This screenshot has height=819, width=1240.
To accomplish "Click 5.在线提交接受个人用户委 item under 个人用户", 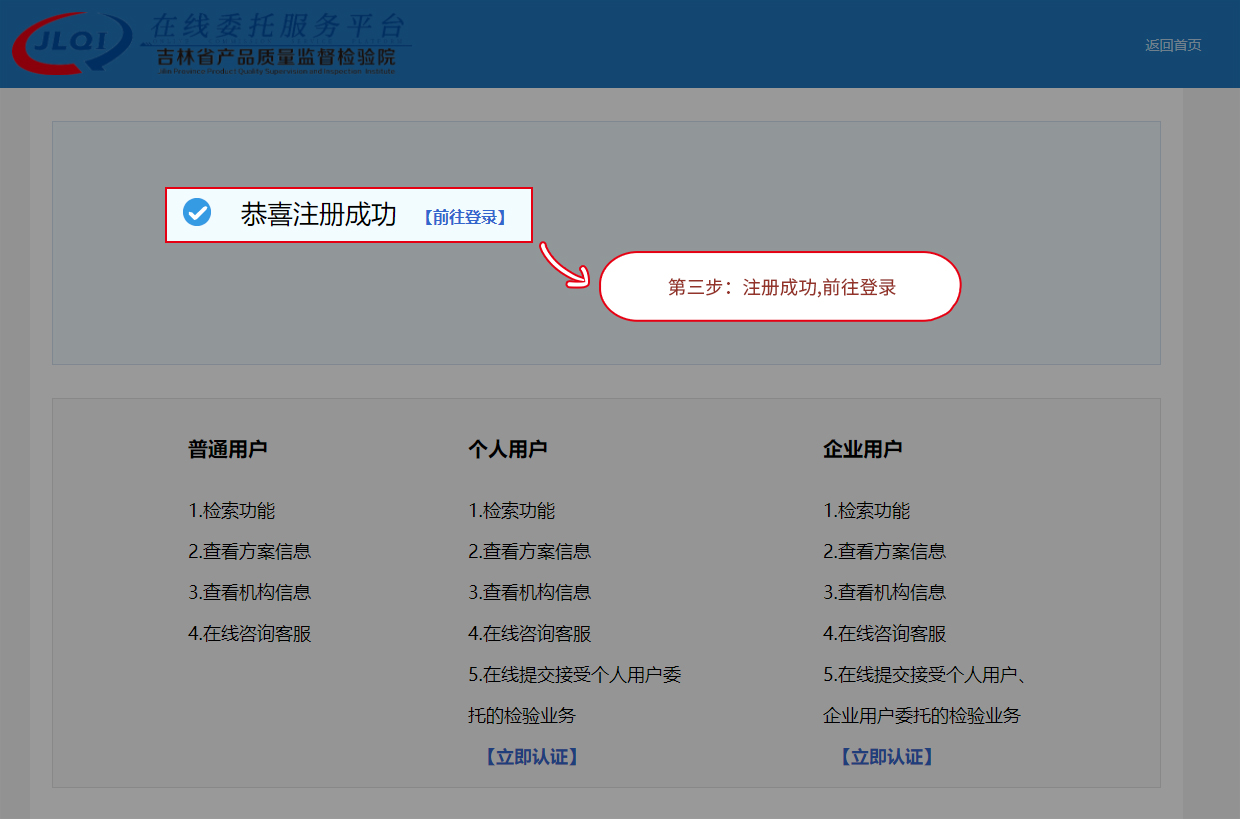I will pos(574,675).
